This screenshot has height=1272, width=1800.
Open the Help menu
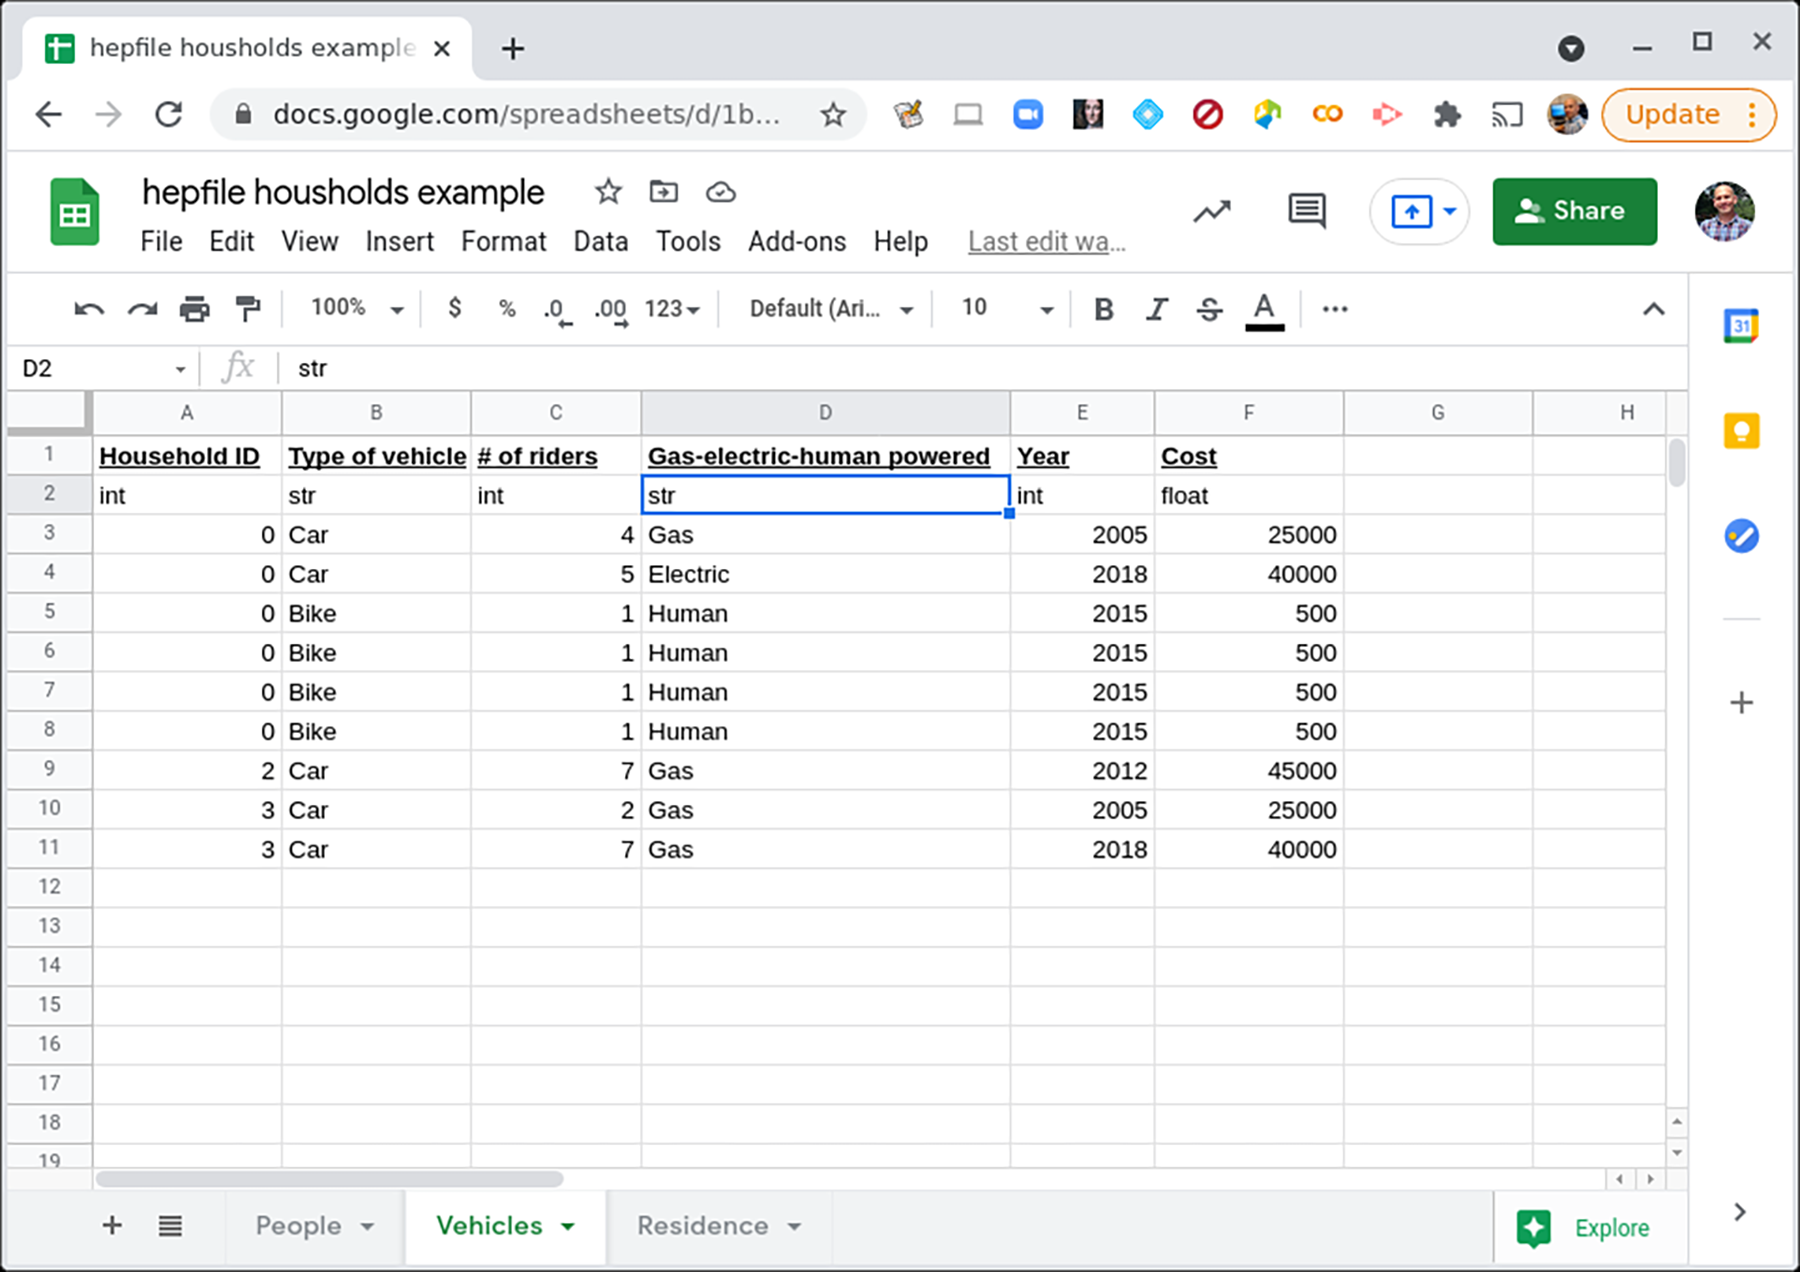900,242
